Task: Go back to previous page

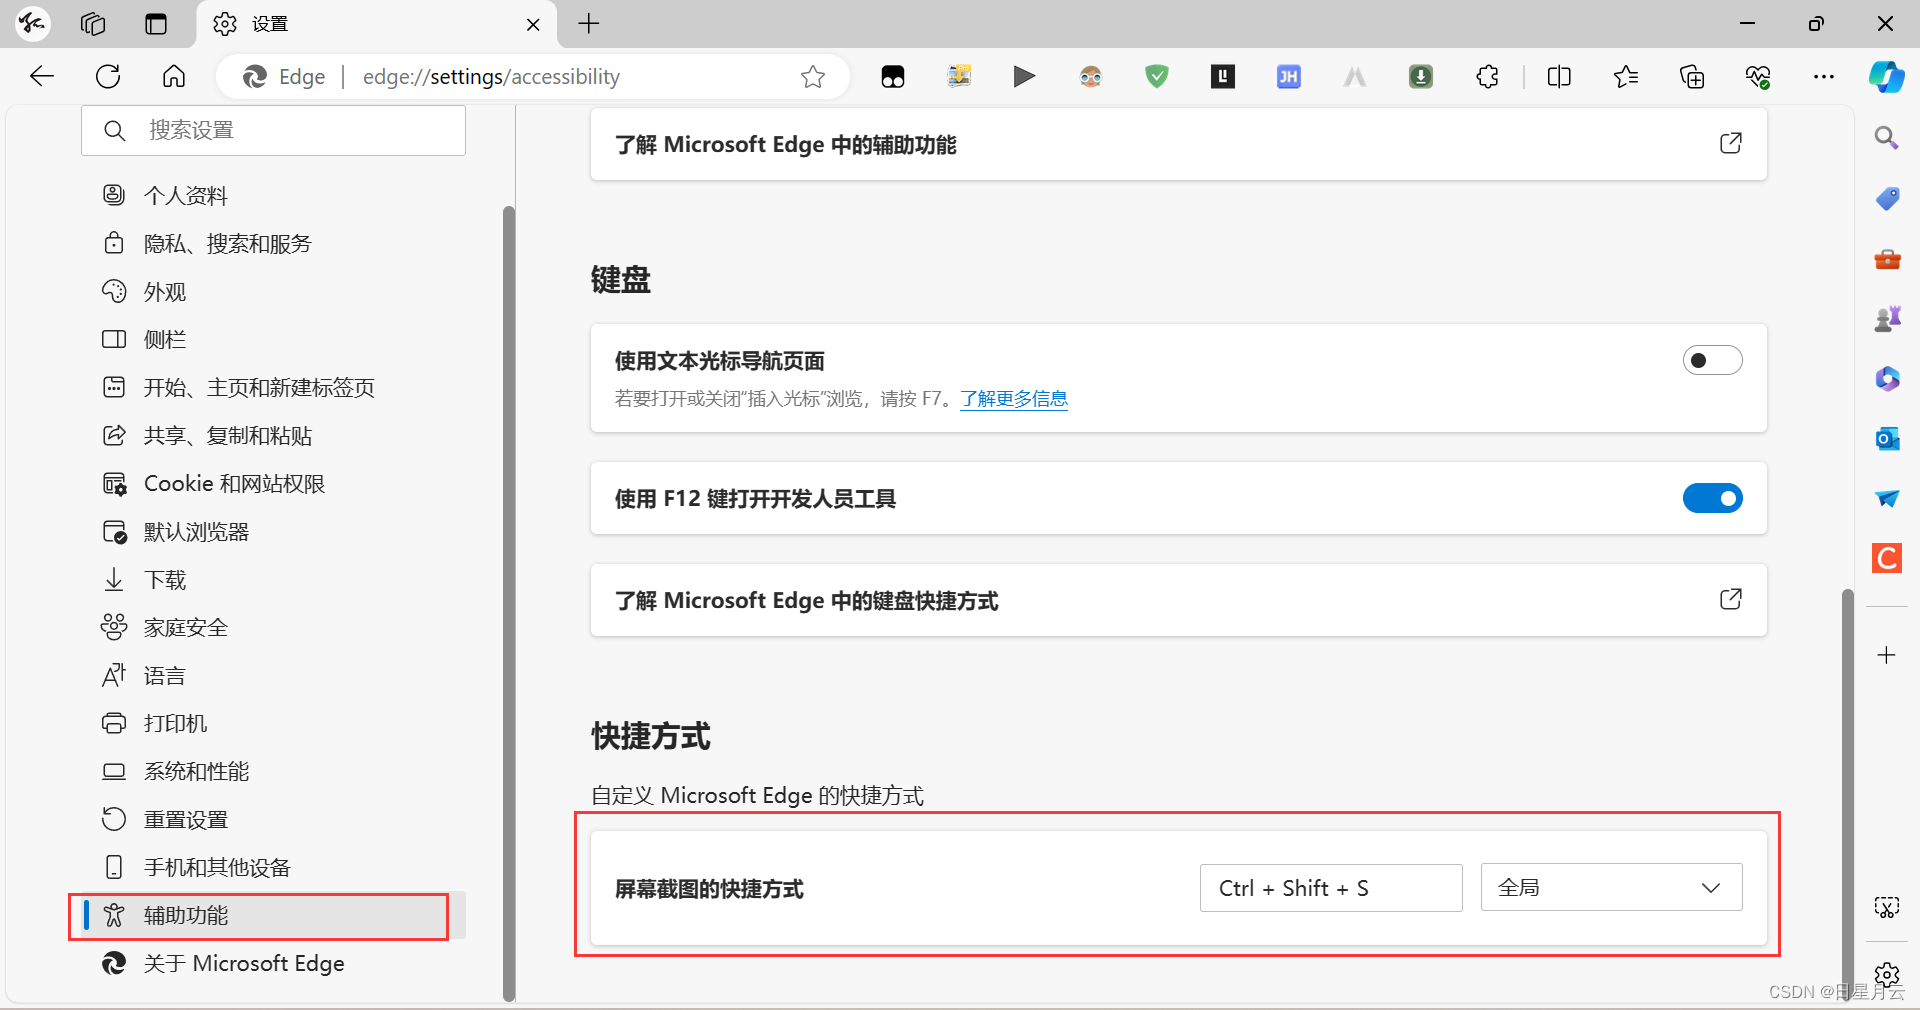Action: click(42, 77)
